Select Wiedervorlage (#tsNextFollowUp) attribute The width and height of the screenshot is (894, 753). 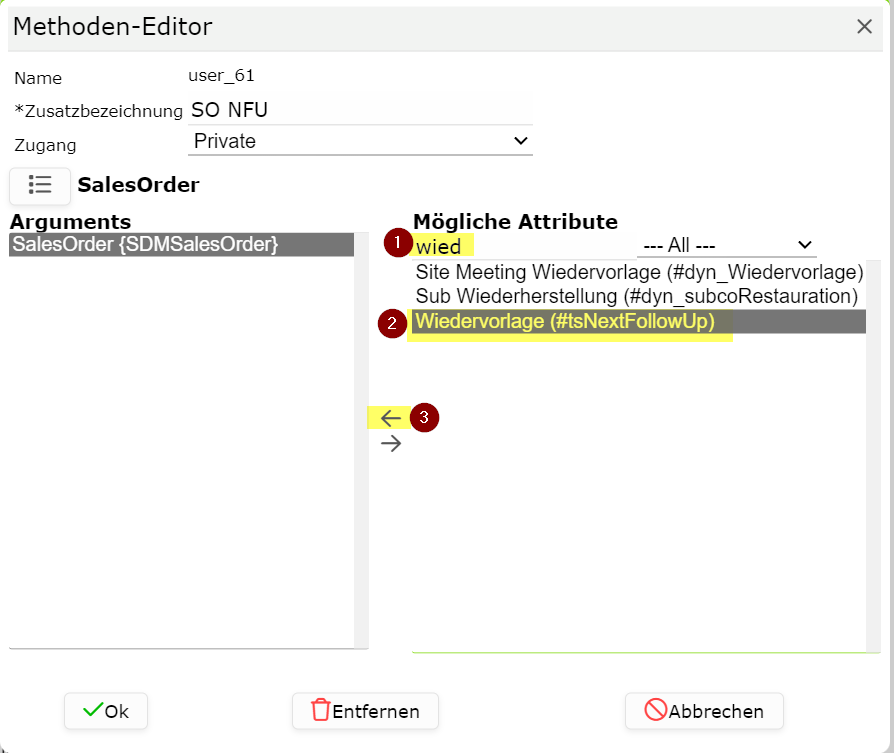[x=639, y=321]
